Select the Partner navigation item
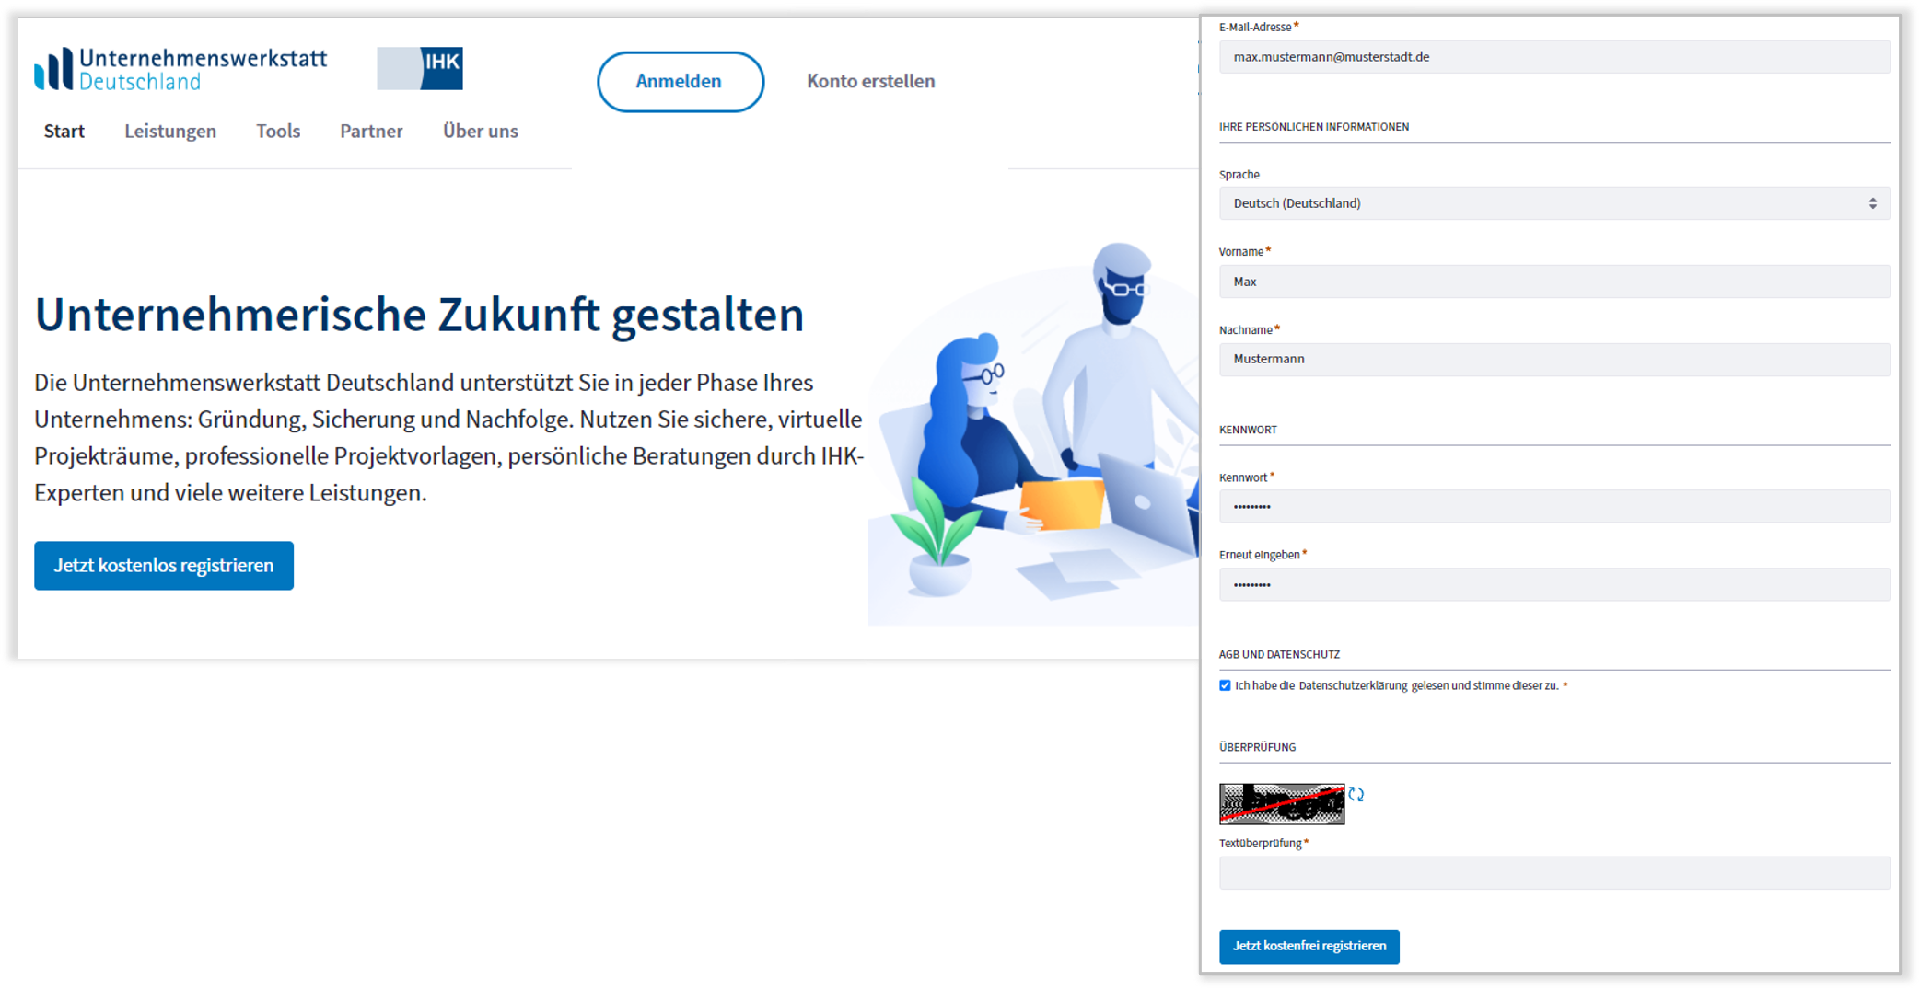Viewport: 1920px width, 989px height. pos(371,131)
